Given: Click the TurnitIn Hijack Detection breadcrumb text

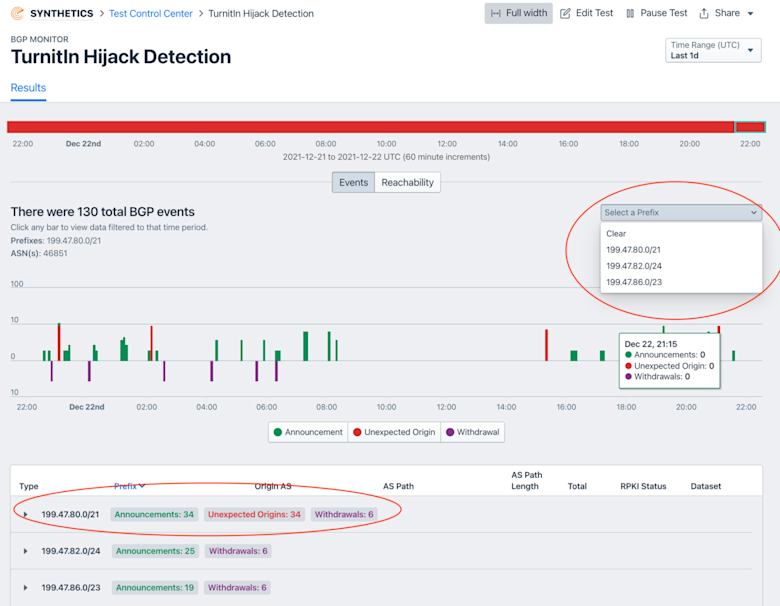Looking at the screenshot, I should point(261,13).
